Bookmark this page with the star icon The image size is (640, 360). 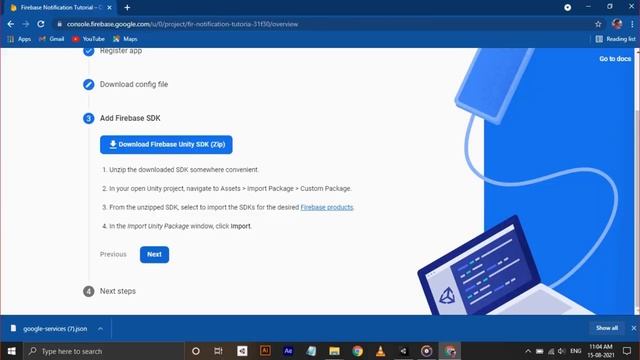pyautogui.click(x=598, y=24)
